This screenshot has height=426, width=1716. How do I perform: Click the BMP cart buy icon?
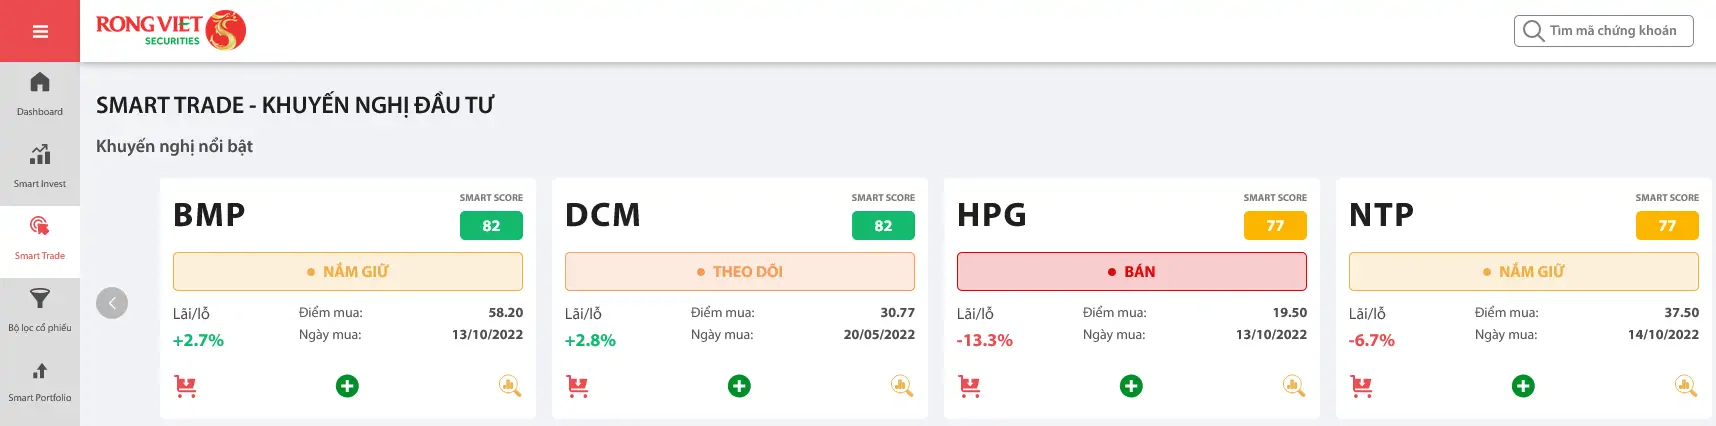[185, 386]
